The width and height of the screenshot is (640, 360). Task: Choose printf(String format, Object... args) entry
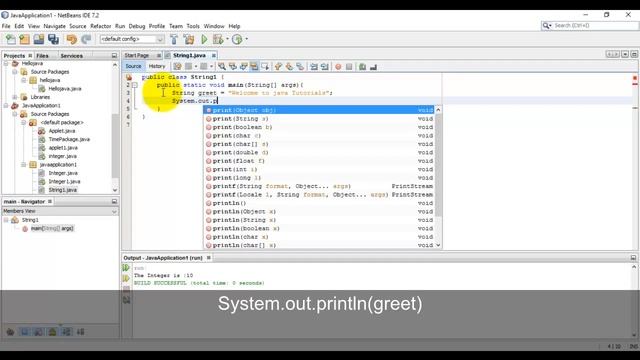[318, 186]
